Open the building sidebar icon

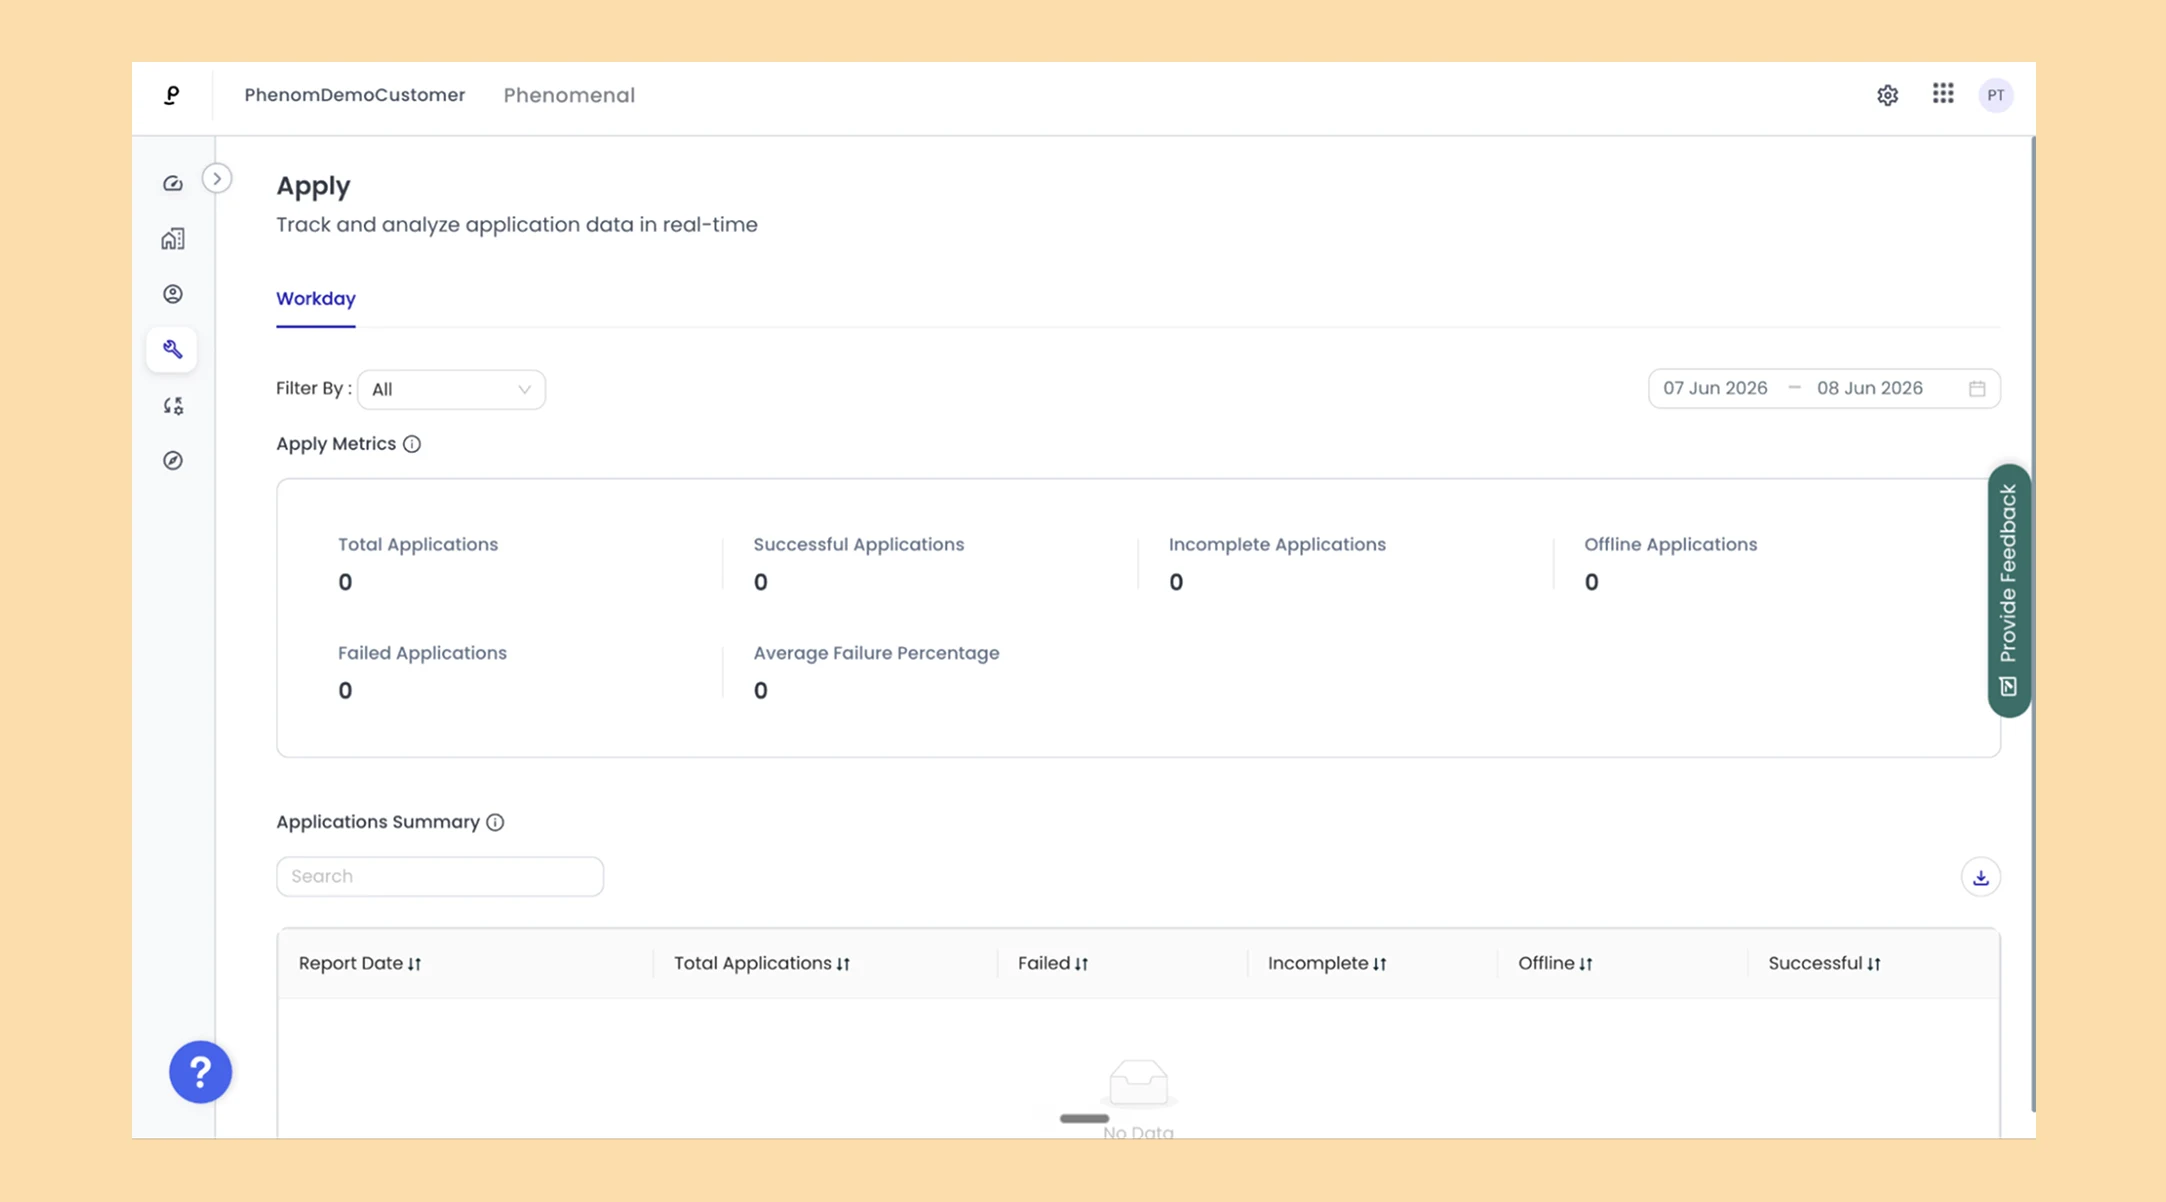pyautogui.click(x=173, y=239)
